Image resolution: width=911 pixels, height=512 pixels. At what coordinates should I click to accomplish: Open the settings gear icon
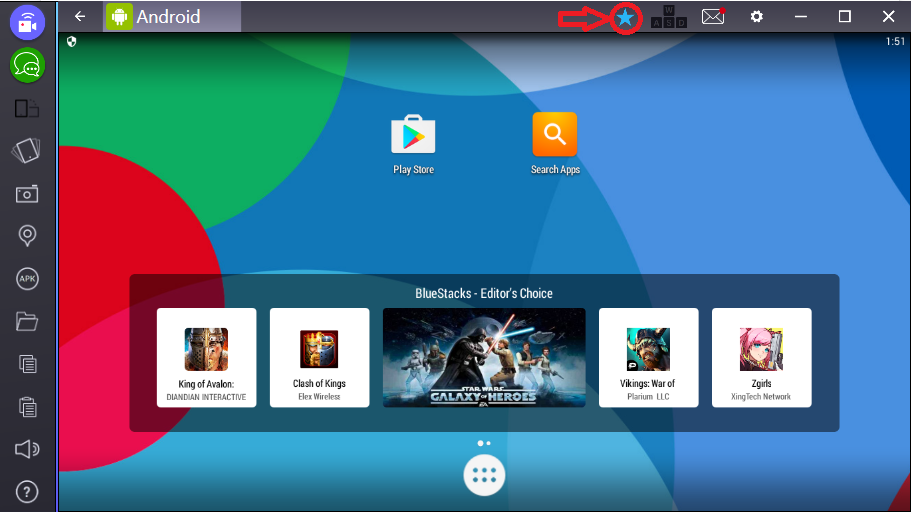(x=756, y=16)
